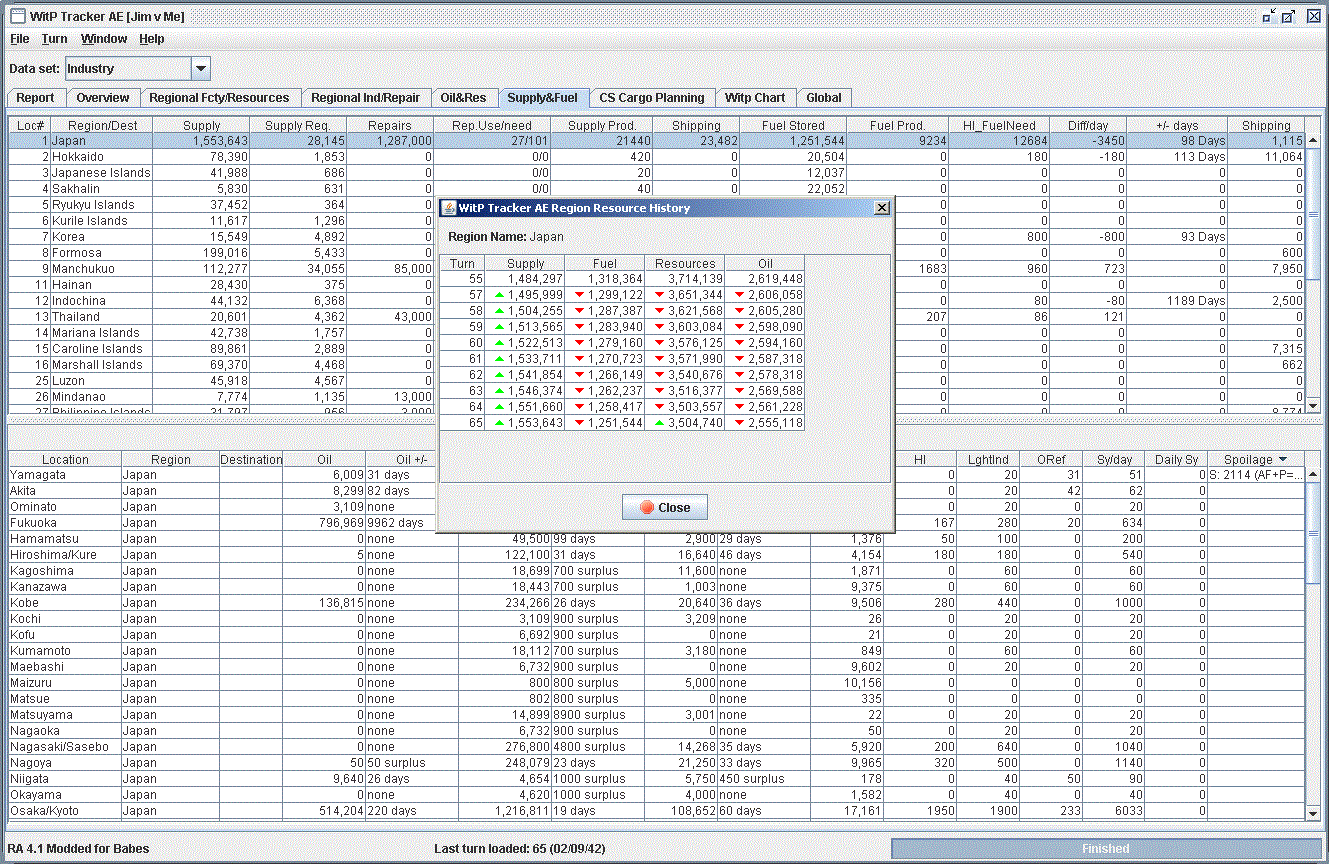
Task: Click the Java icon on the Region Resource History dialog
Action: (449, 208)
